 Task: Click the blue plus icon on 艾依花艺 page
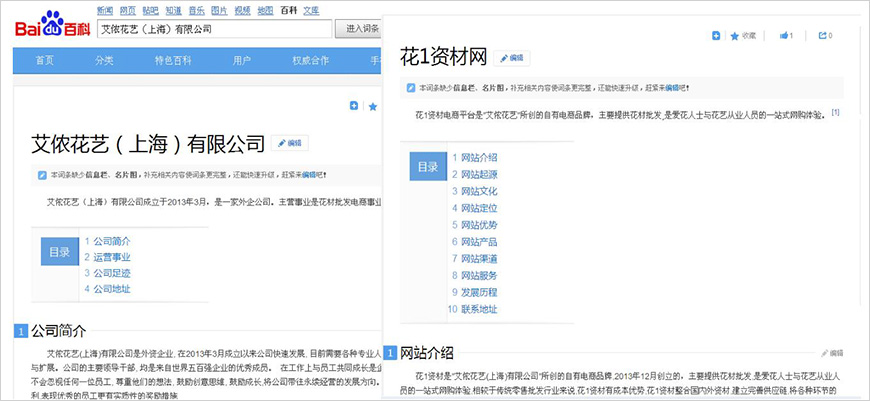(354, 106)
